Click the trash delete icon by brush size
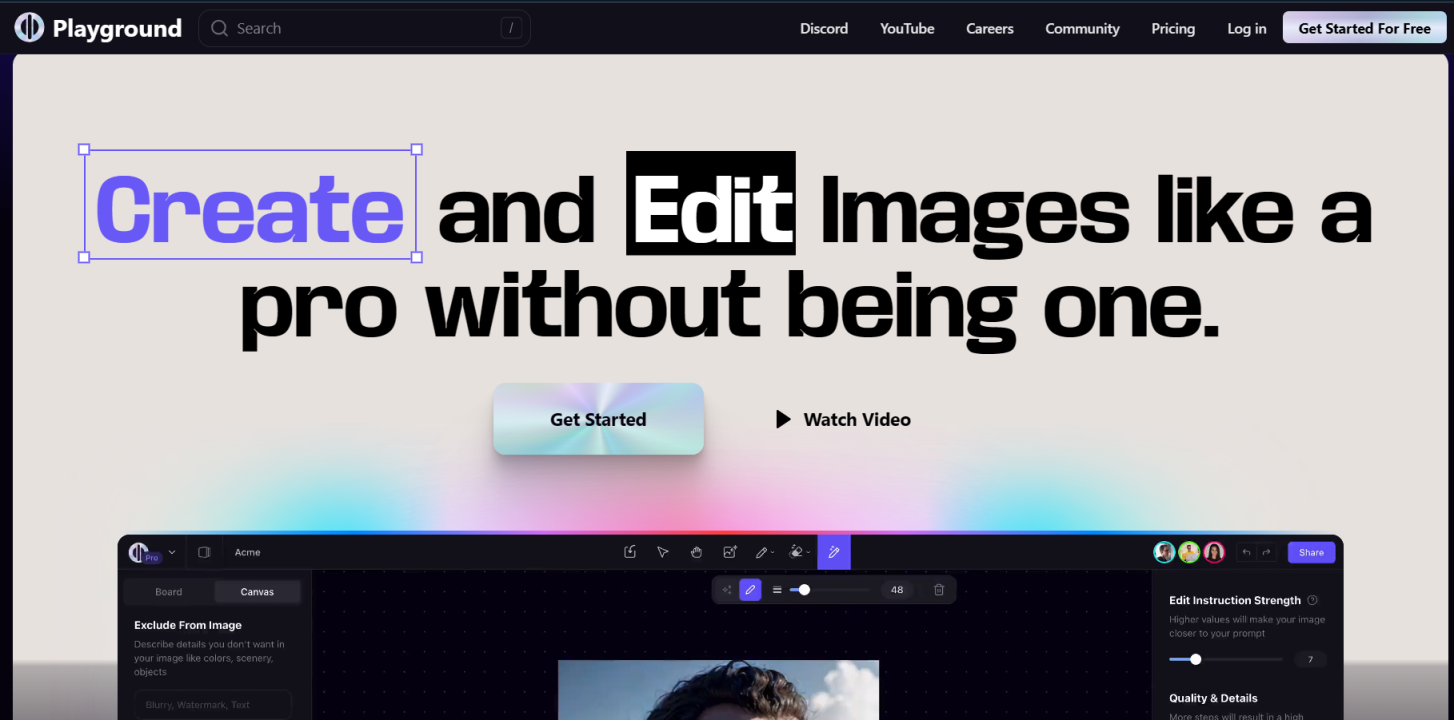Image resolution: width=1454 pixels, height=720 pixels. tap(939, 590)
